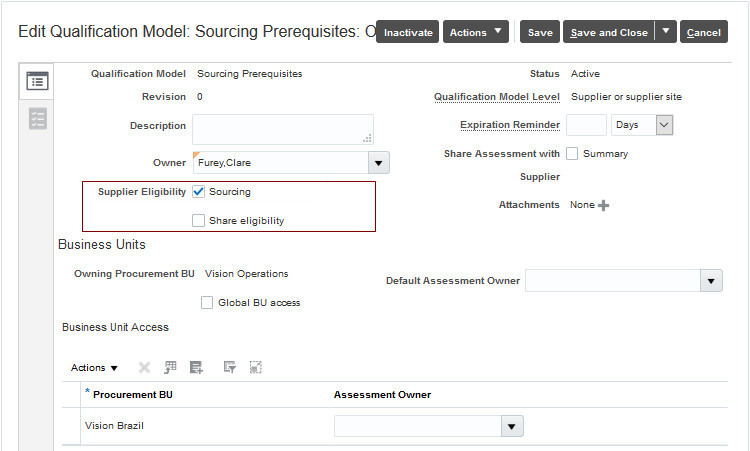Check the Global BU access box
This screenshot has width=750, height=451.
207,302
